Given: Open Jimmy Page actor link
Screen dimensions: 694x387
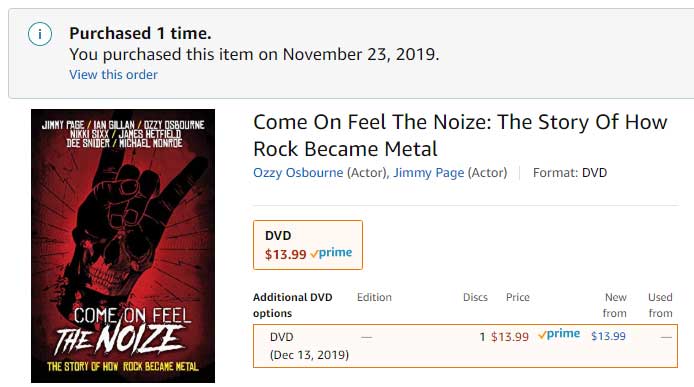Looking at the screenshot, I should click(x=428, y=172).
